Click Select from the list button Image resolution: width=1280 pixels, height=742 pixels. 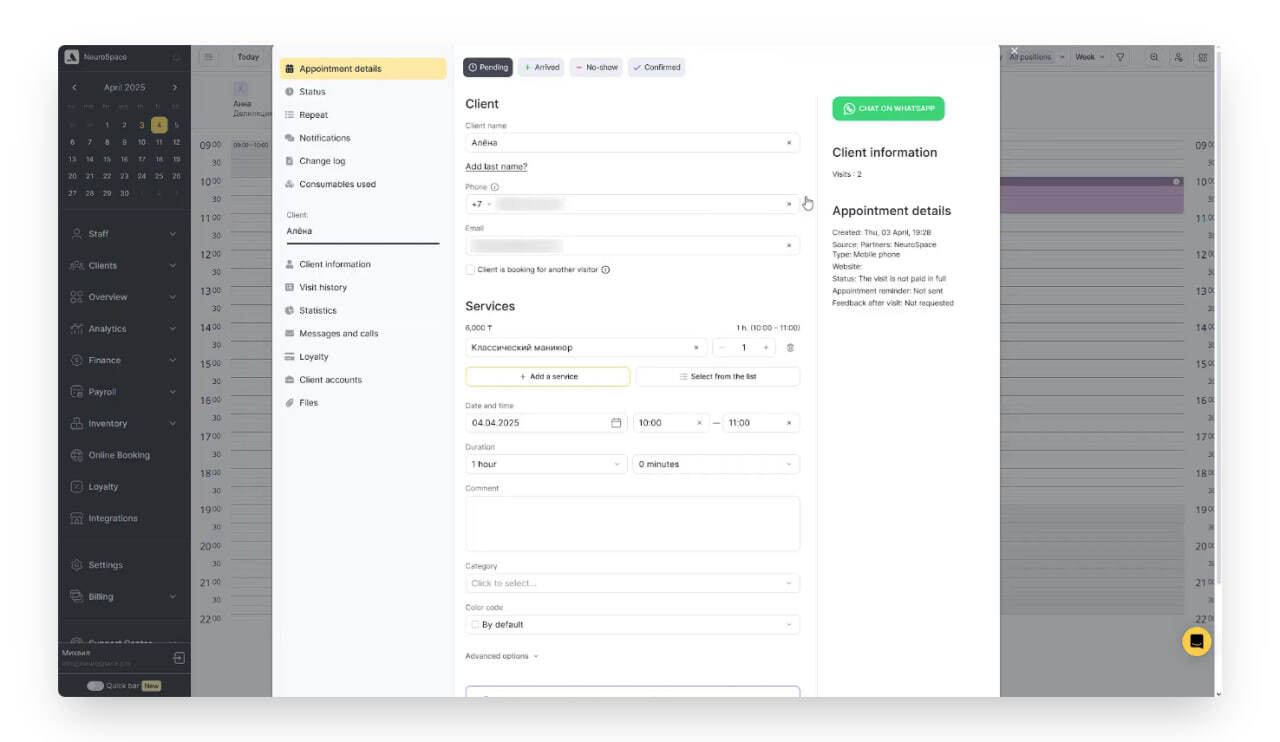pos(717,377)
